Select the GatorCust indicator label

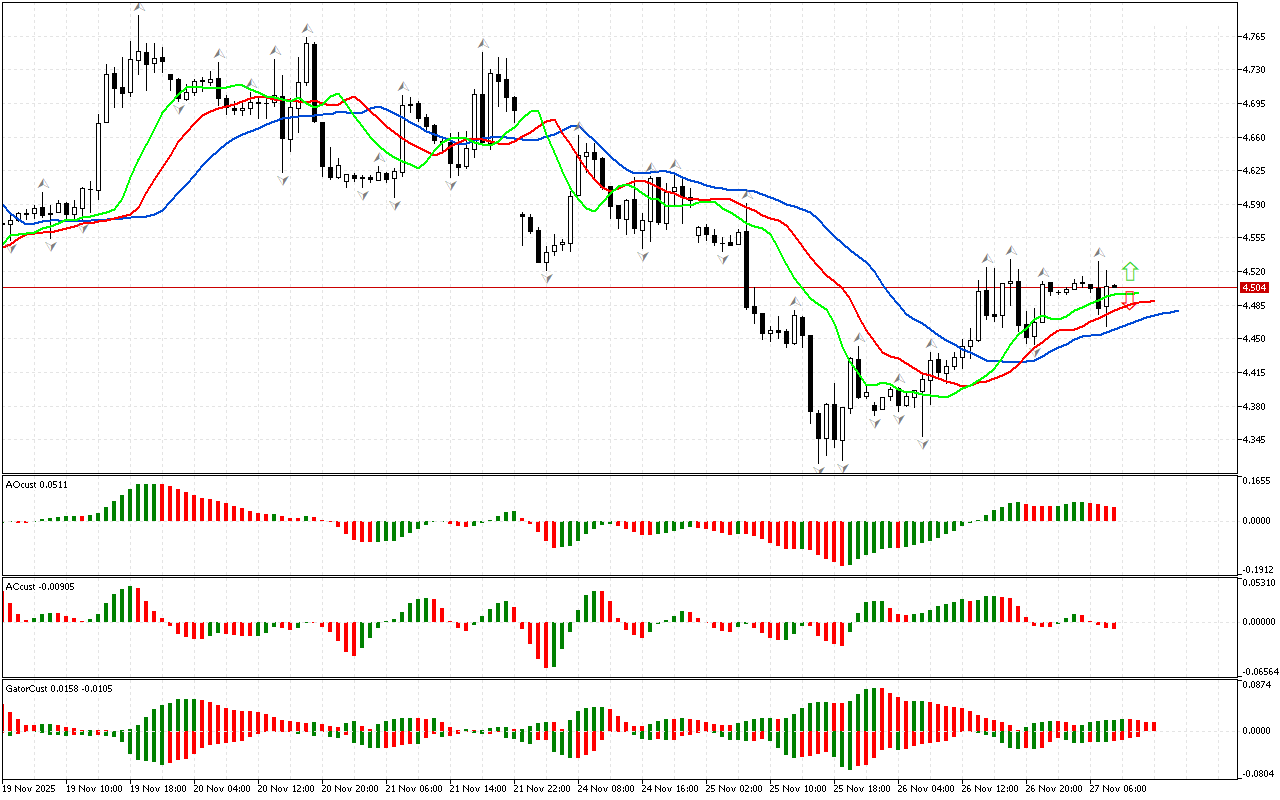[x=58, y=688]
